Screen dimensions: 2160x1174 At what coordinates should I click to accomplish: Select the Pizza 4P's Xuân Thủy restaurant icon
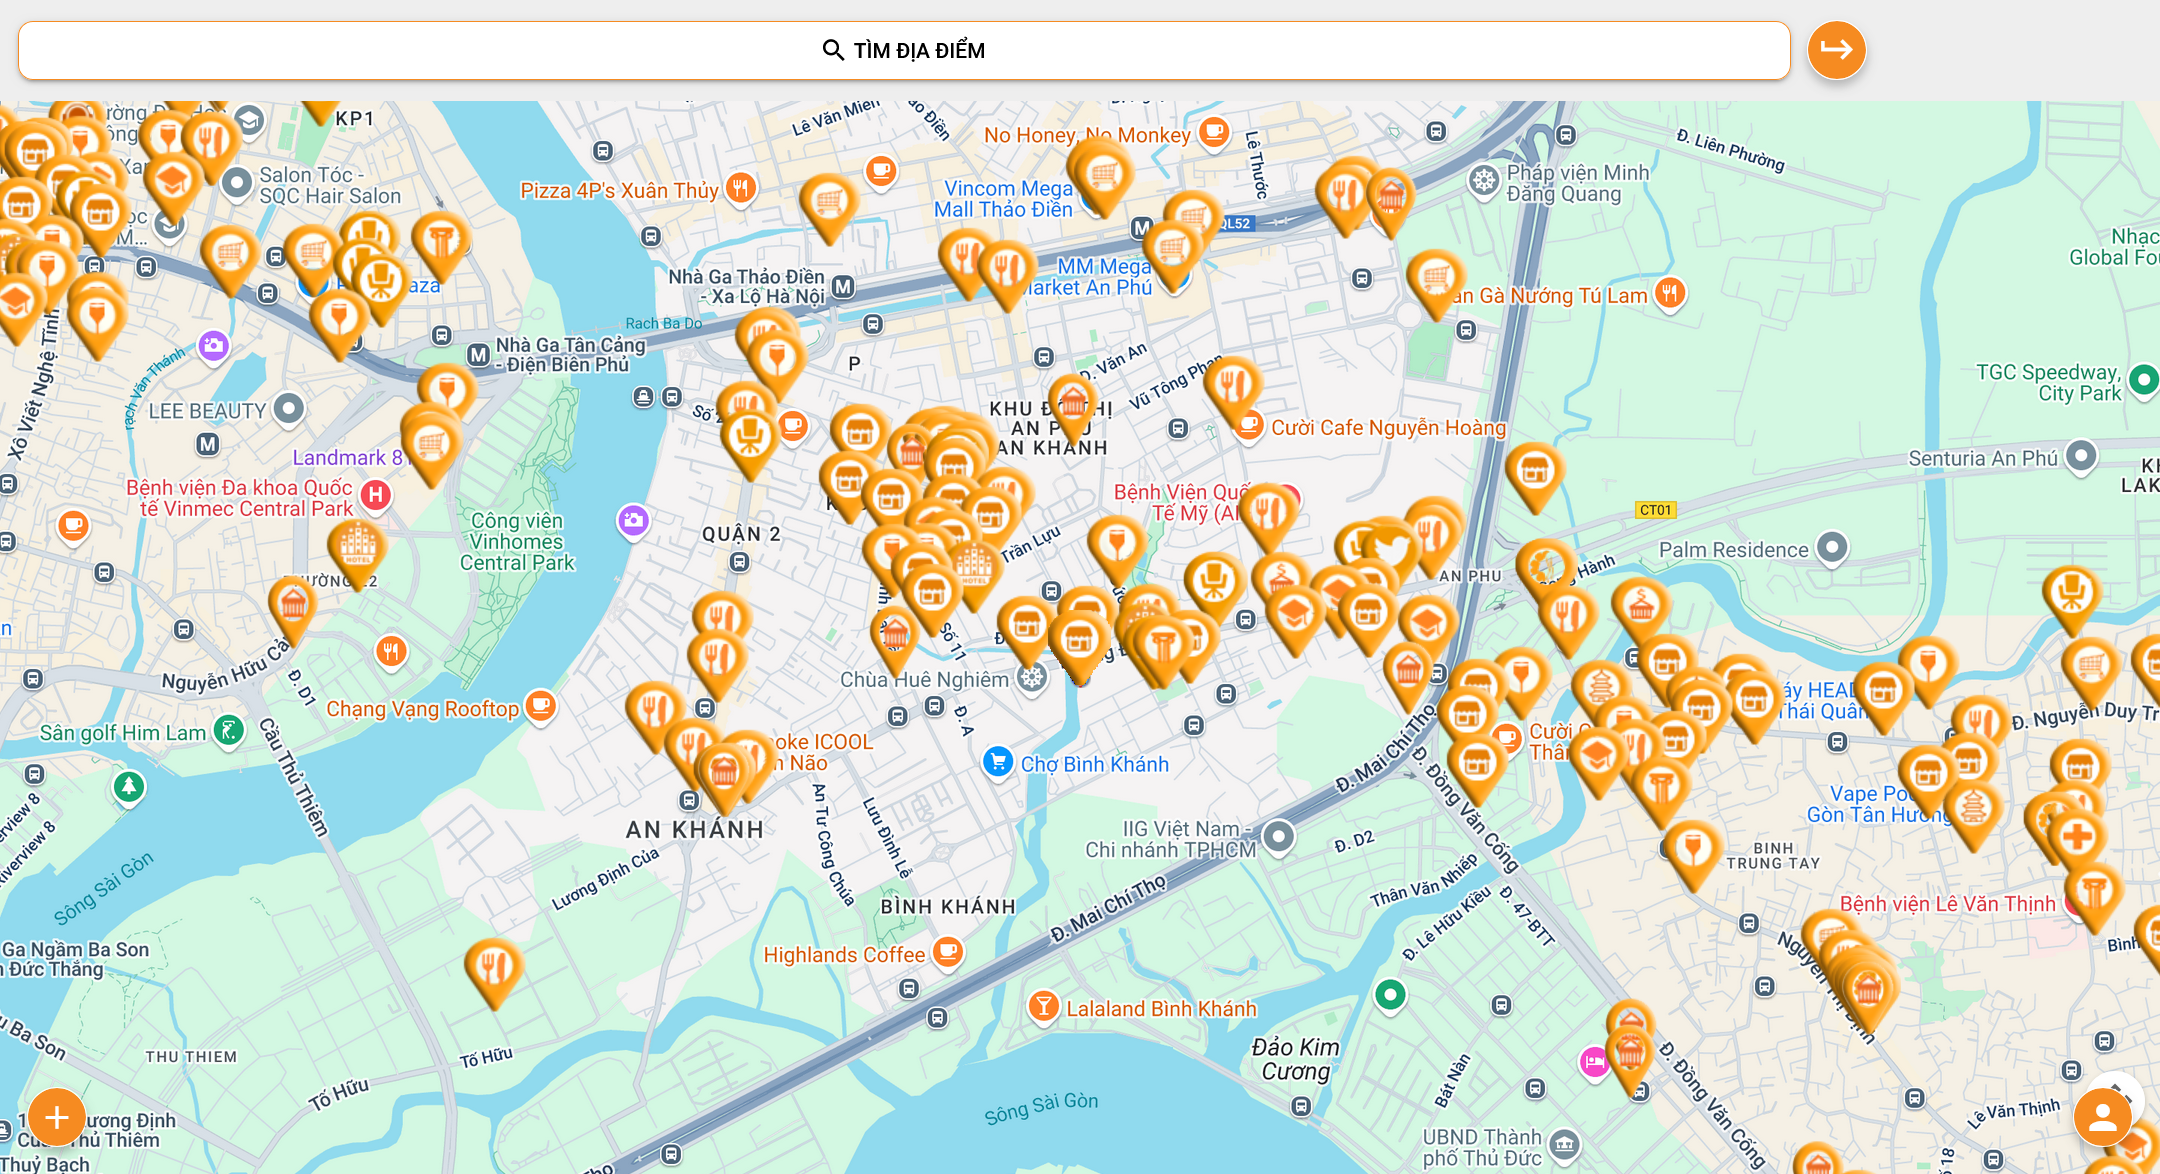740,188
